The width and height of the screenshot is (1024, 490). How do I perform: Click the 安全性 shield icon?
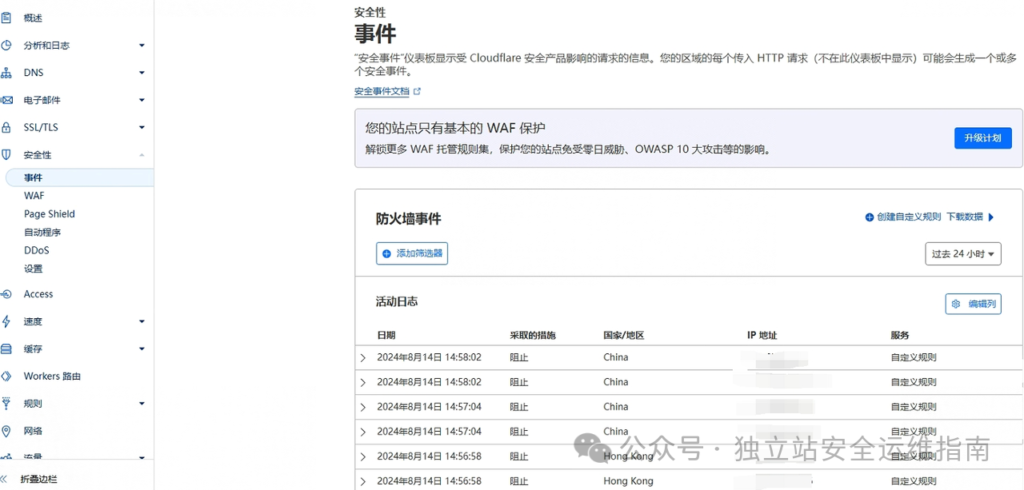(x=6, y=155)
